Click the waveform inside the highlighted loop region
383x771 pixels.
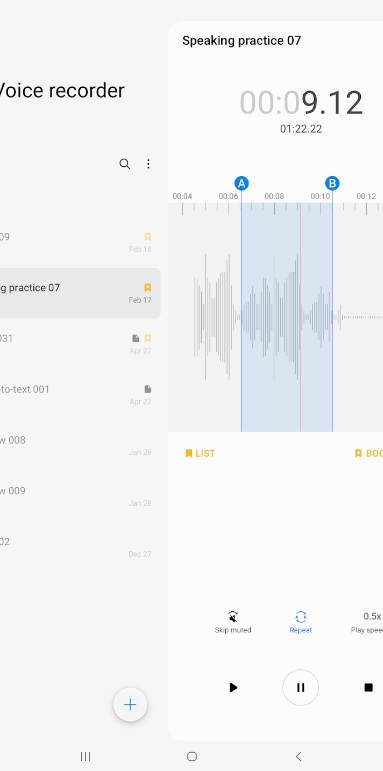(287, 317)
